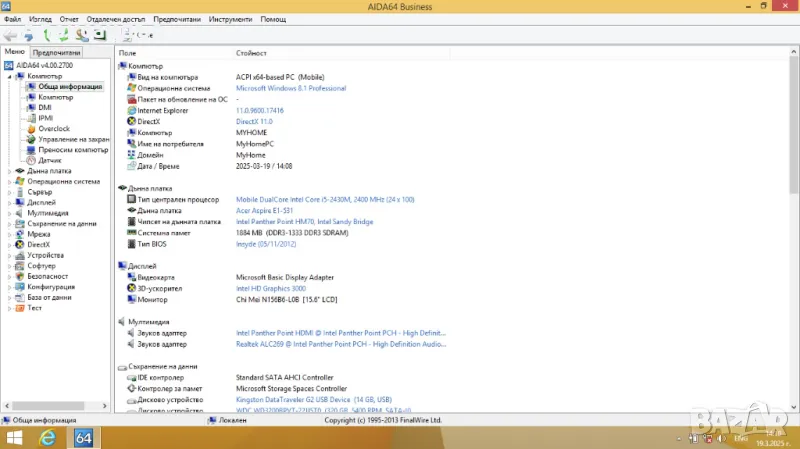Click the Microsoft Windows 8.1 Professional link
Viewport: 800px width, 449px height.
click(x=290, y=88)
